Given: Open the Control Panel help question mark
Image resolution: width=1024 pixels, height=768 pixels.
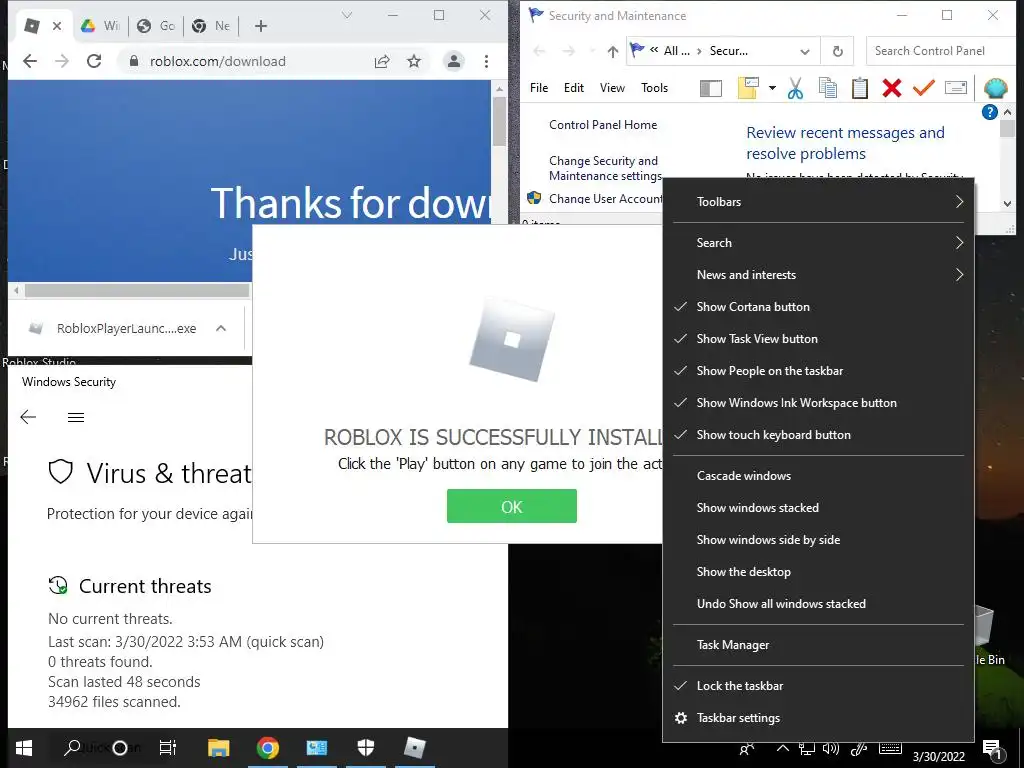Looking at the screenshot, I should tap(989, 112).
